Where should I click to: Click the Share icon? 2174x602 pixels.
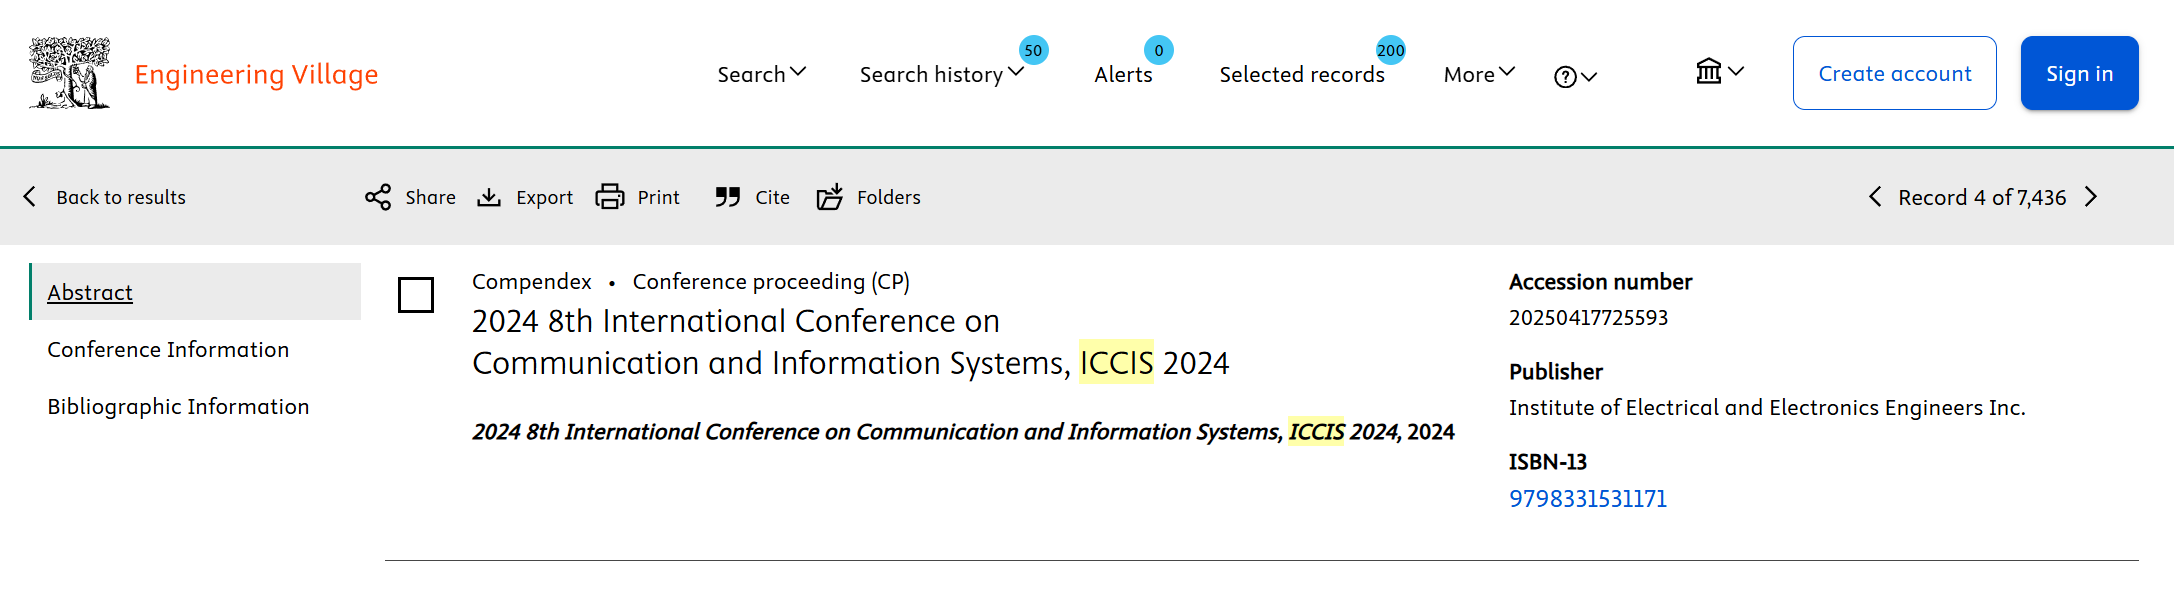378,197
